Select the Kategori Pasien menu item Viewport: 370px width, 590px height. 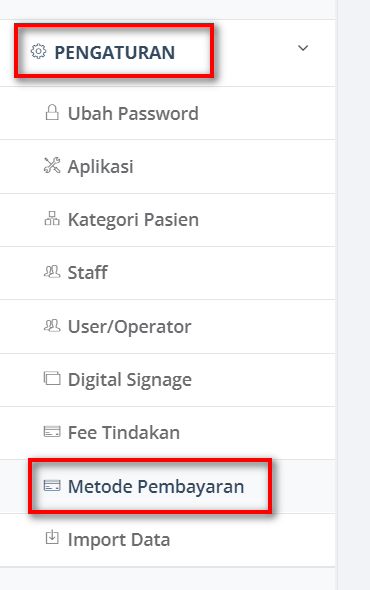(x=167, y=220)
